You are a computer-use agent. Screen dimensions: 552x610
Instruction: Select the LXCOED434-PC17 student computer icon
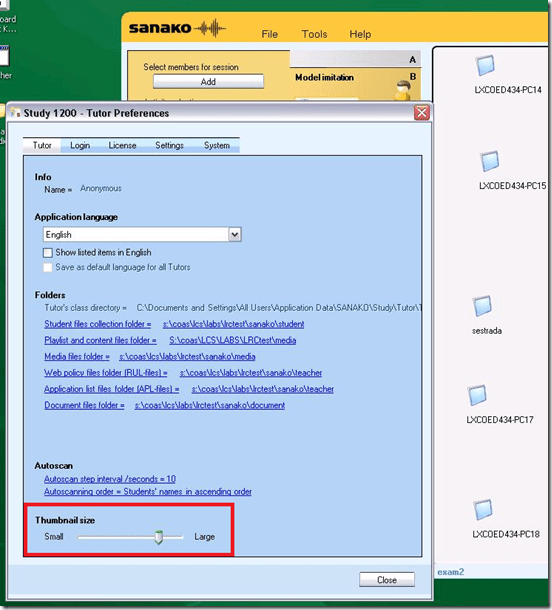click(x=477, y=395)
